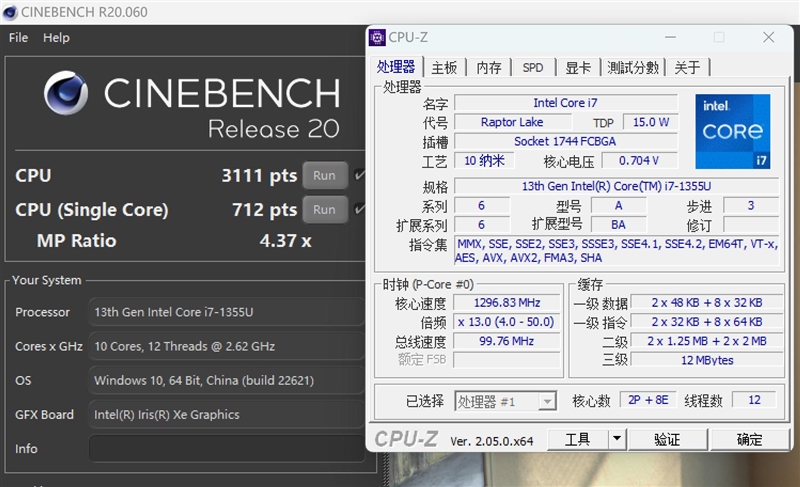
Task: Click the 一级 数据 cache value
Action: [707, 302]
